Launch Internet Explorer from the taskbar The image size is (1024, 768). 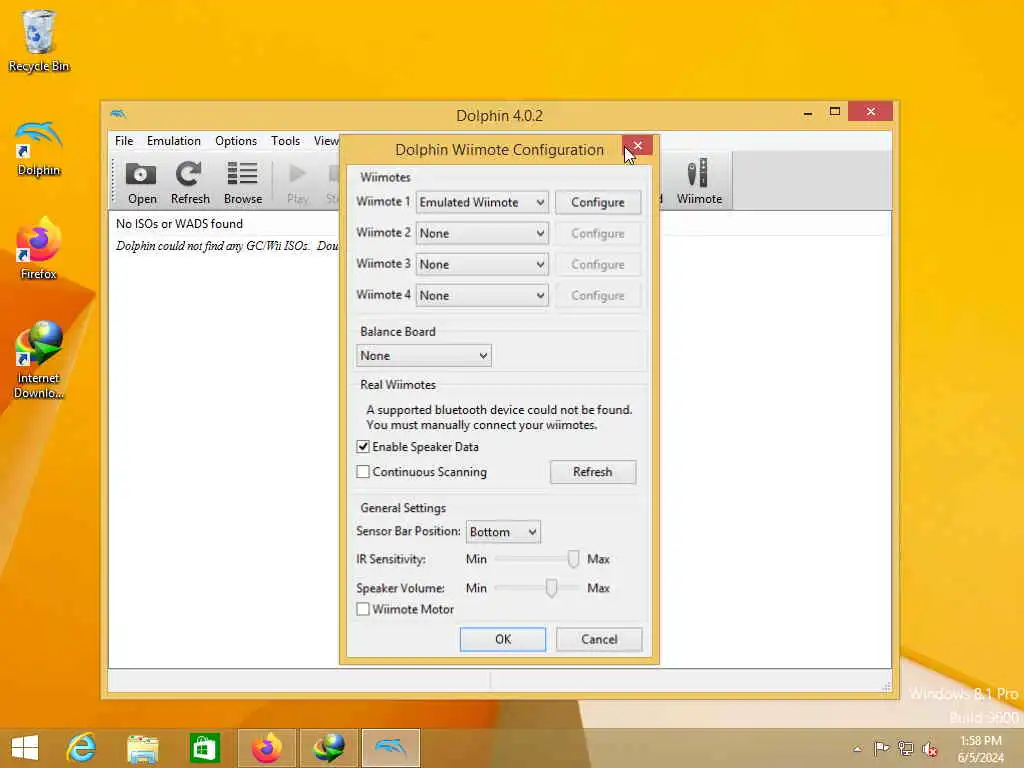[81, 748]
